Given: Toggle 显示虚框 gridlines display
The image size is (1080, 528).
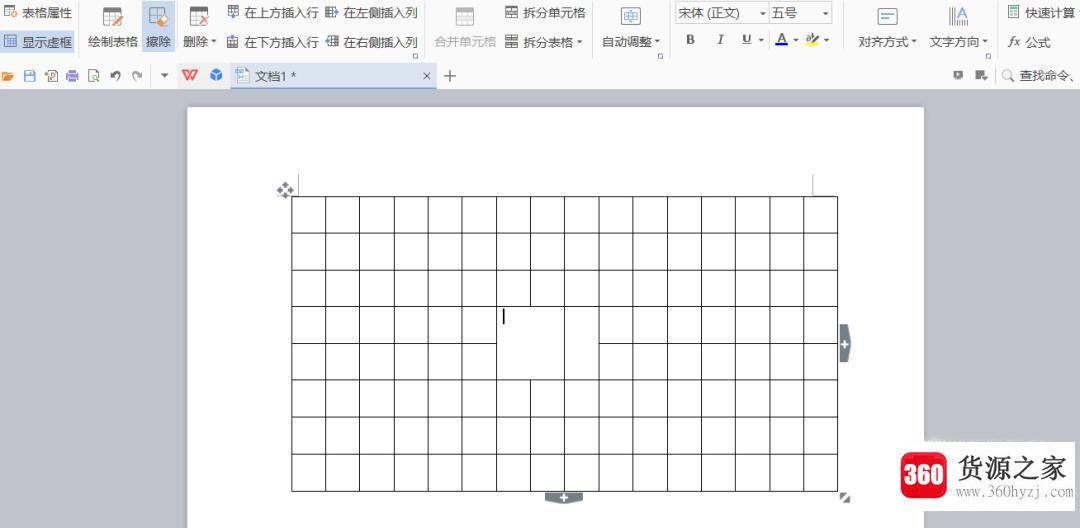Looking at the screenshot, I should pos(38,42).
